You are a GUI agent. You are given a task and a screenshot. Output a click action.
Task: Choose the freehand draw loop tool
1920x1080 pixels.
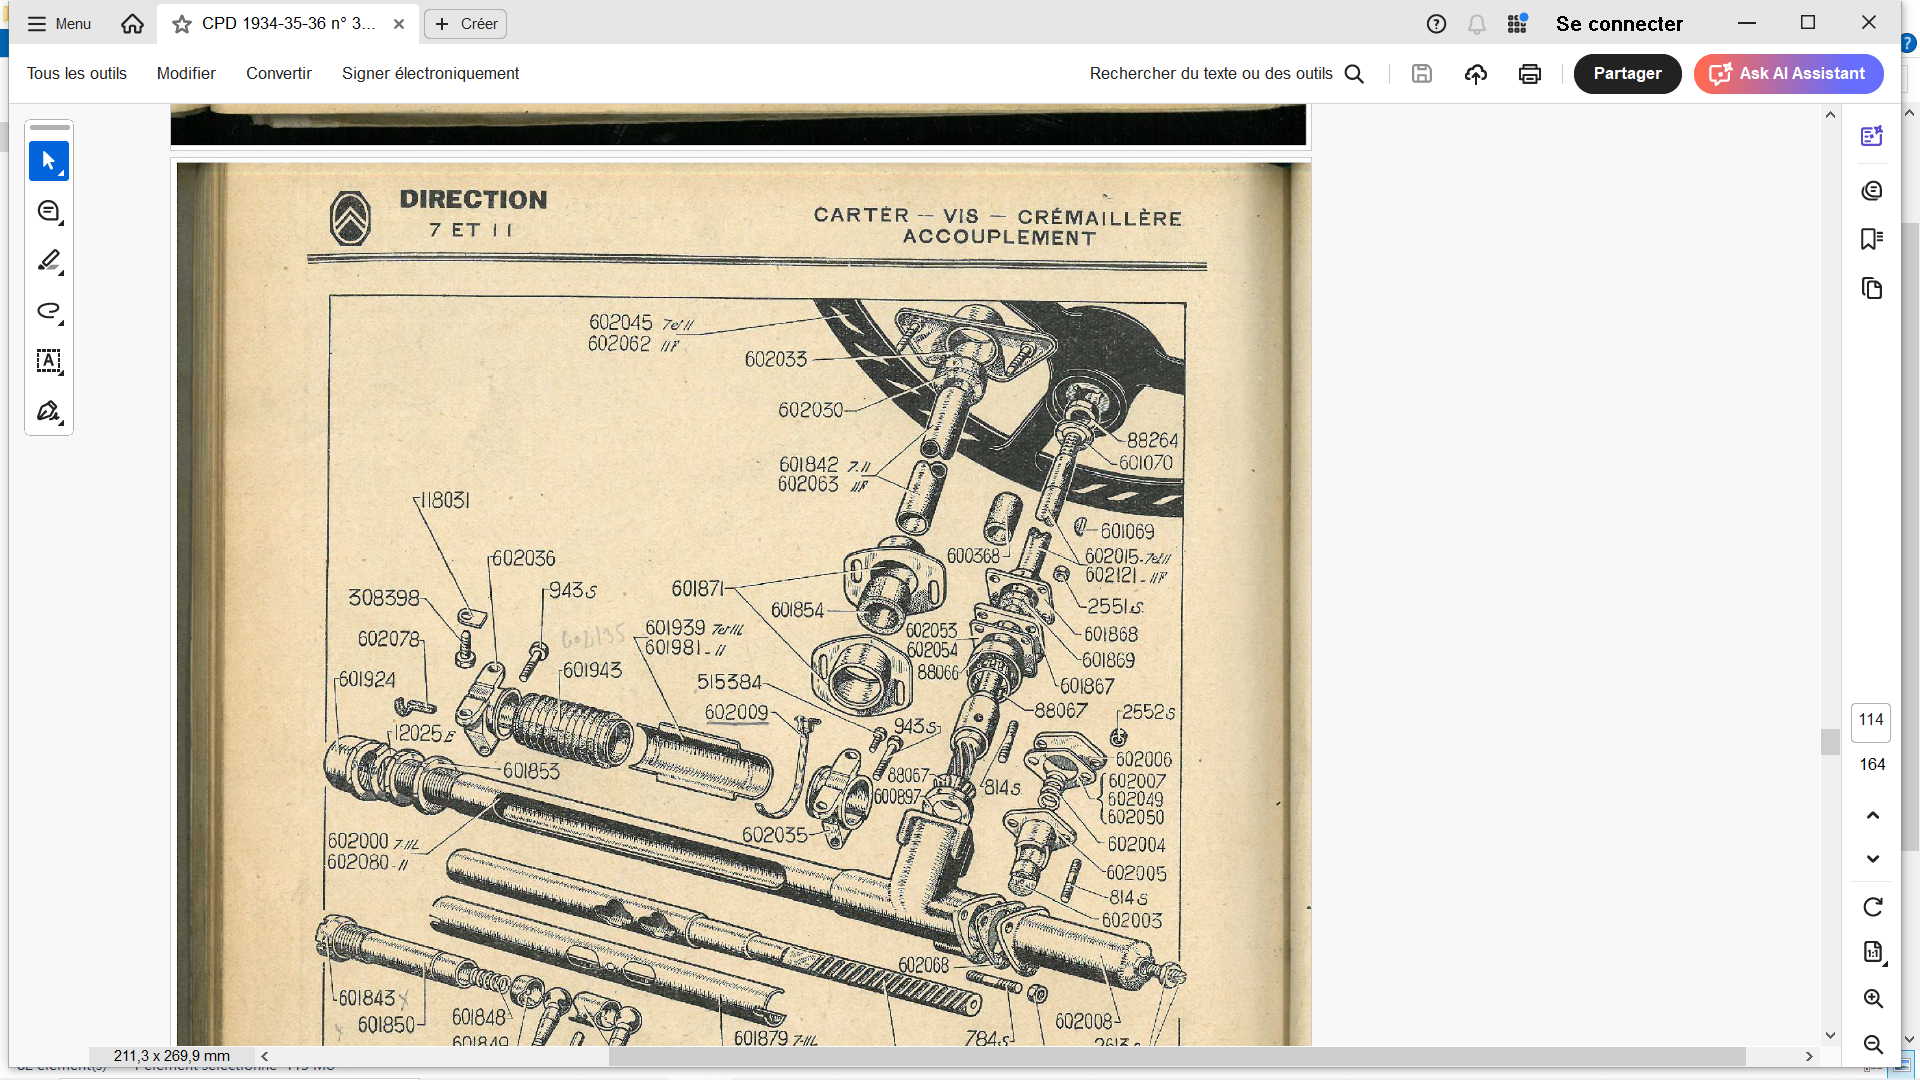pos(48,311)
